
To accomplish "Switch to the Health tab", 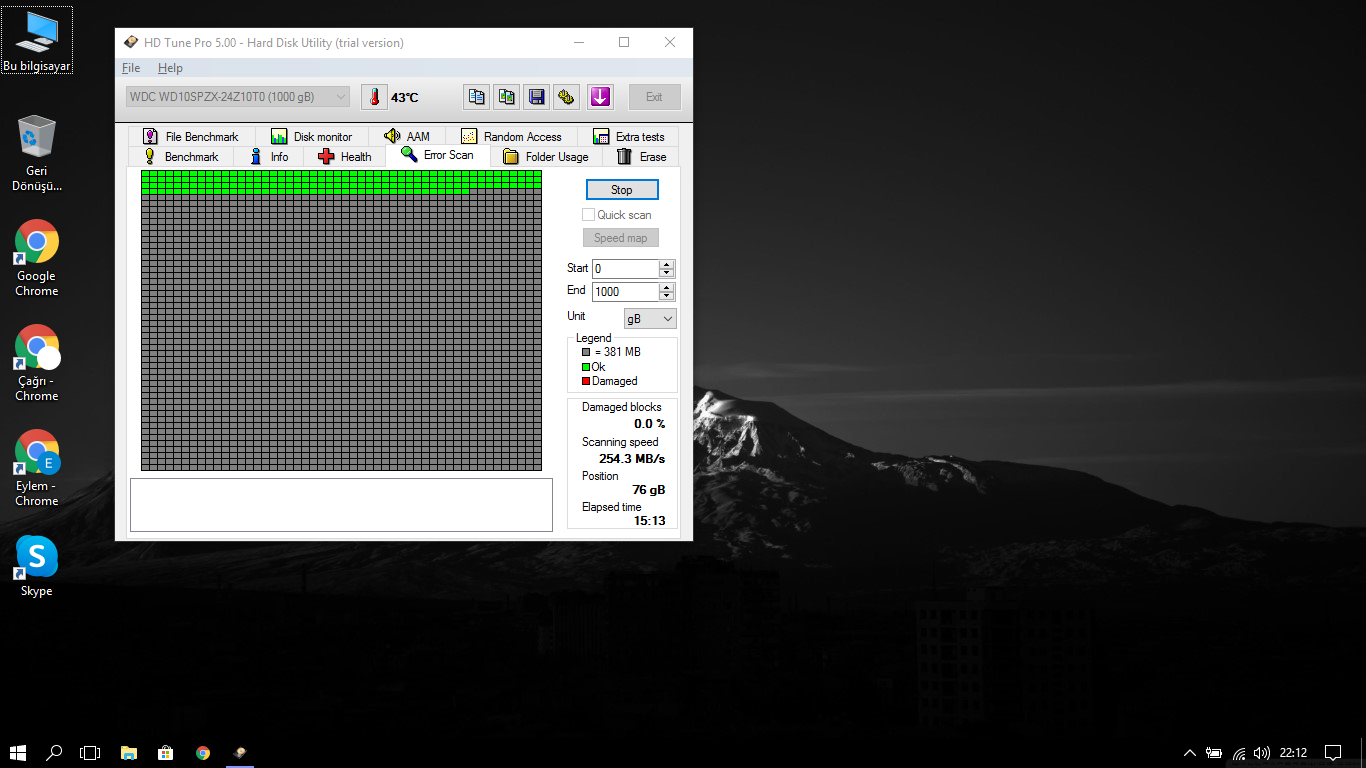I will tap(344, 156).
